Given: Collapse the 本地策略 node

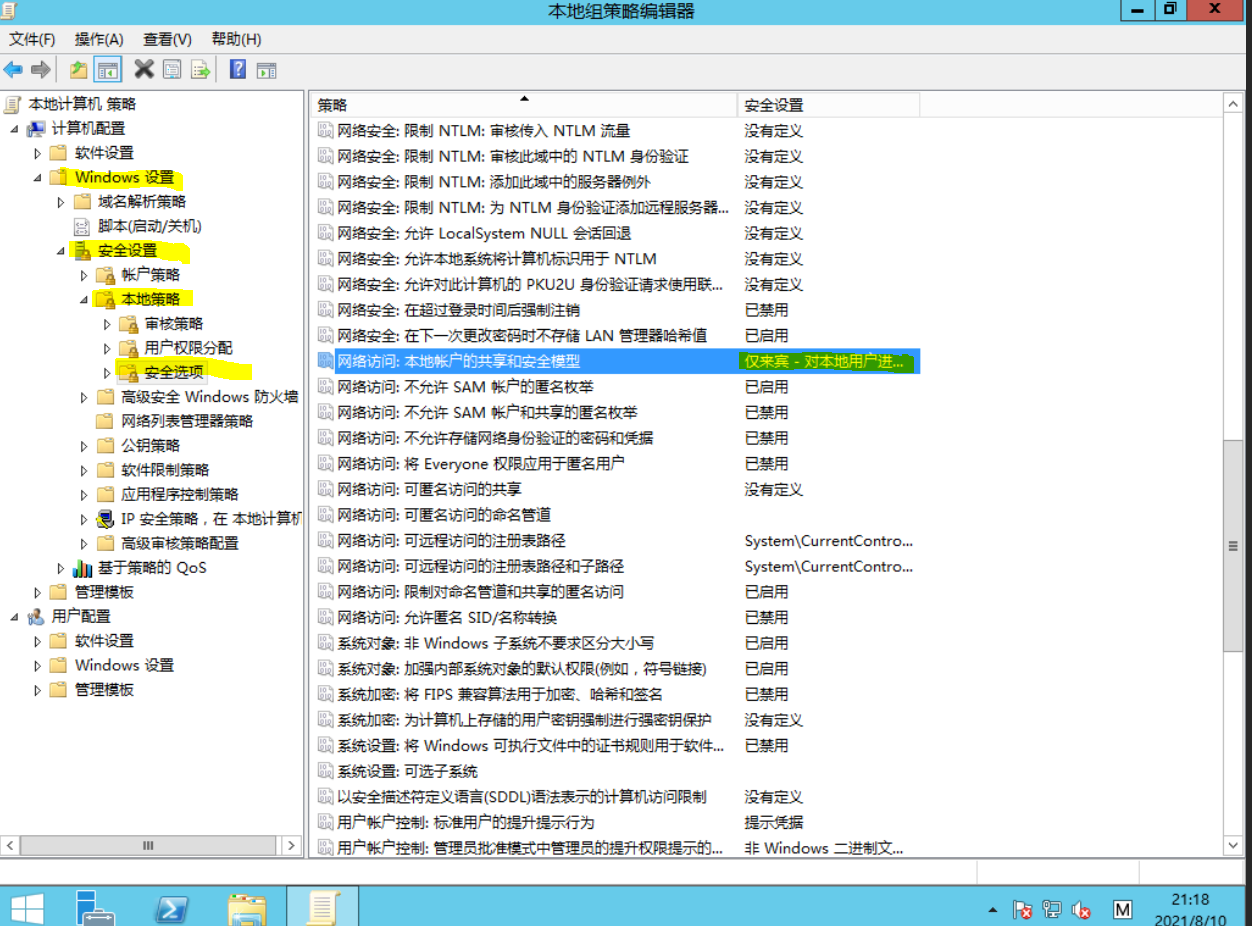Looking at the screenshot, I should [x=85, y=300].
